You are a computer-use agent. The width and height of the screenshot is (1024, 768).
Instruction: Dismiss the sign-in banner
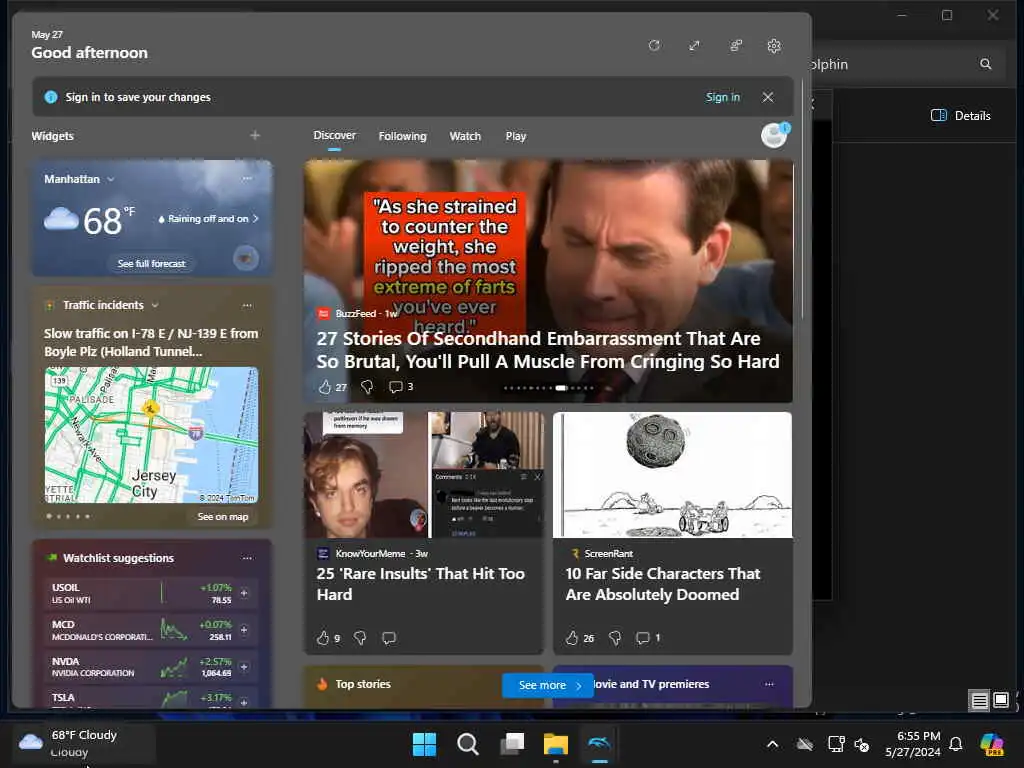click(x=768, y=97)
